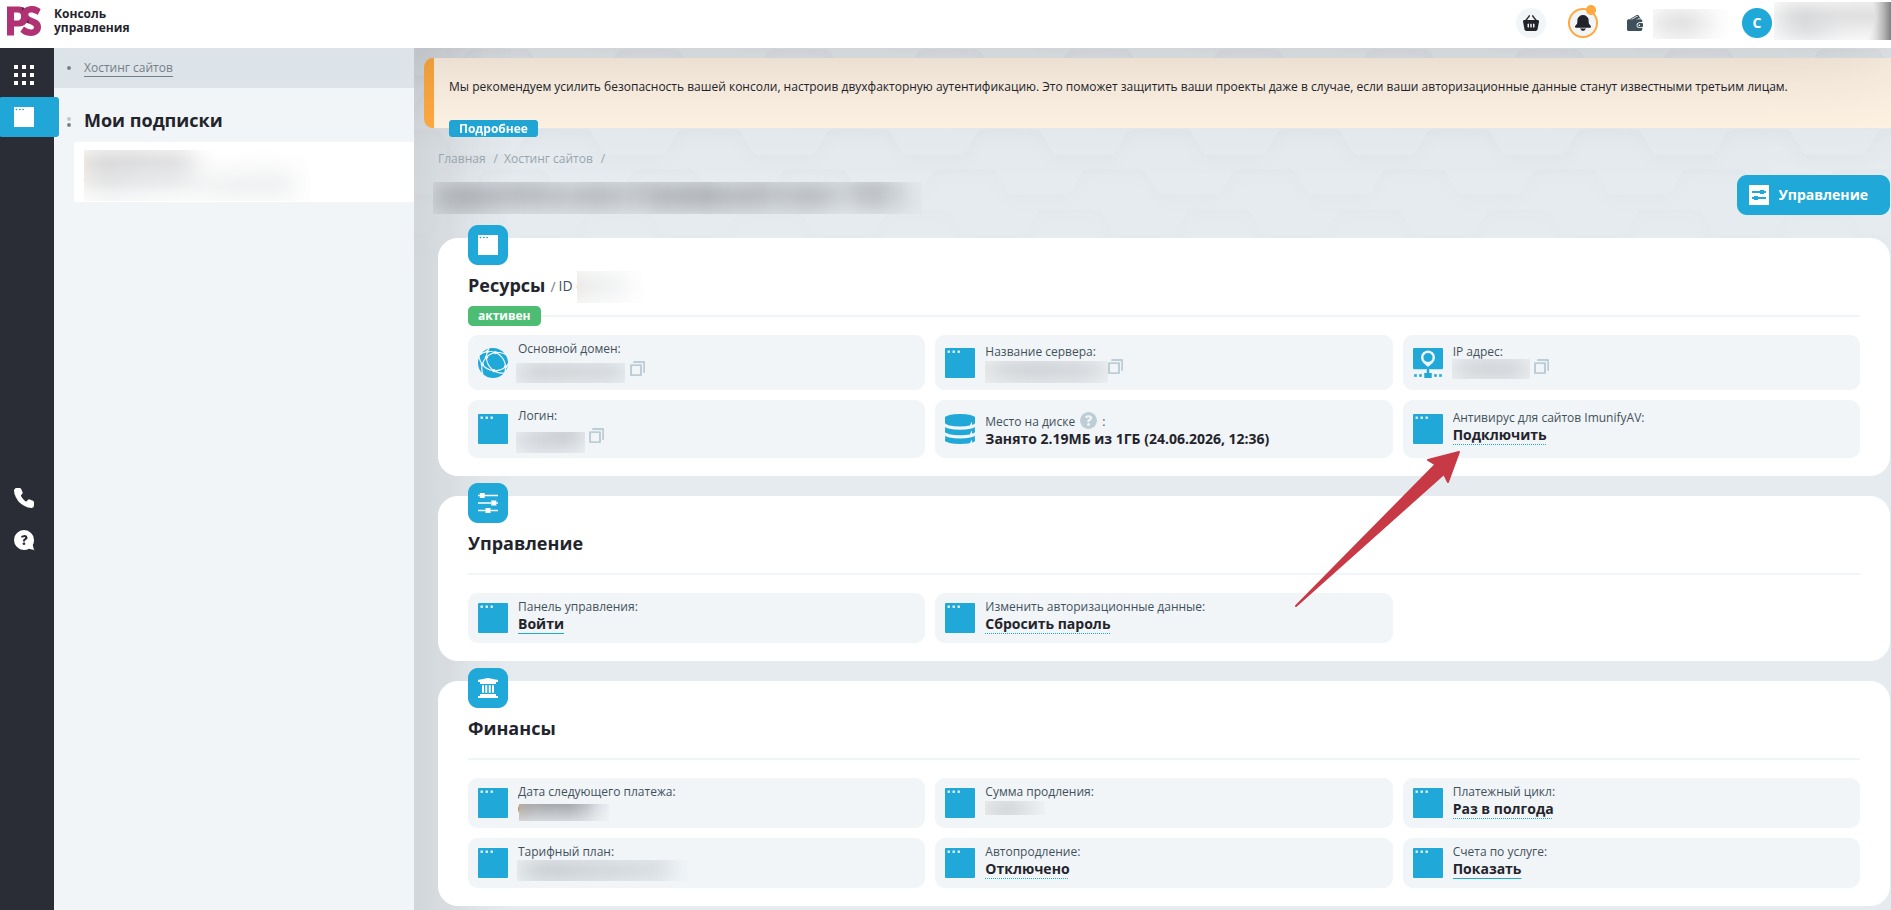Click the wallet balance icon
The image size is (1891, 910).
coord(1634,23)
